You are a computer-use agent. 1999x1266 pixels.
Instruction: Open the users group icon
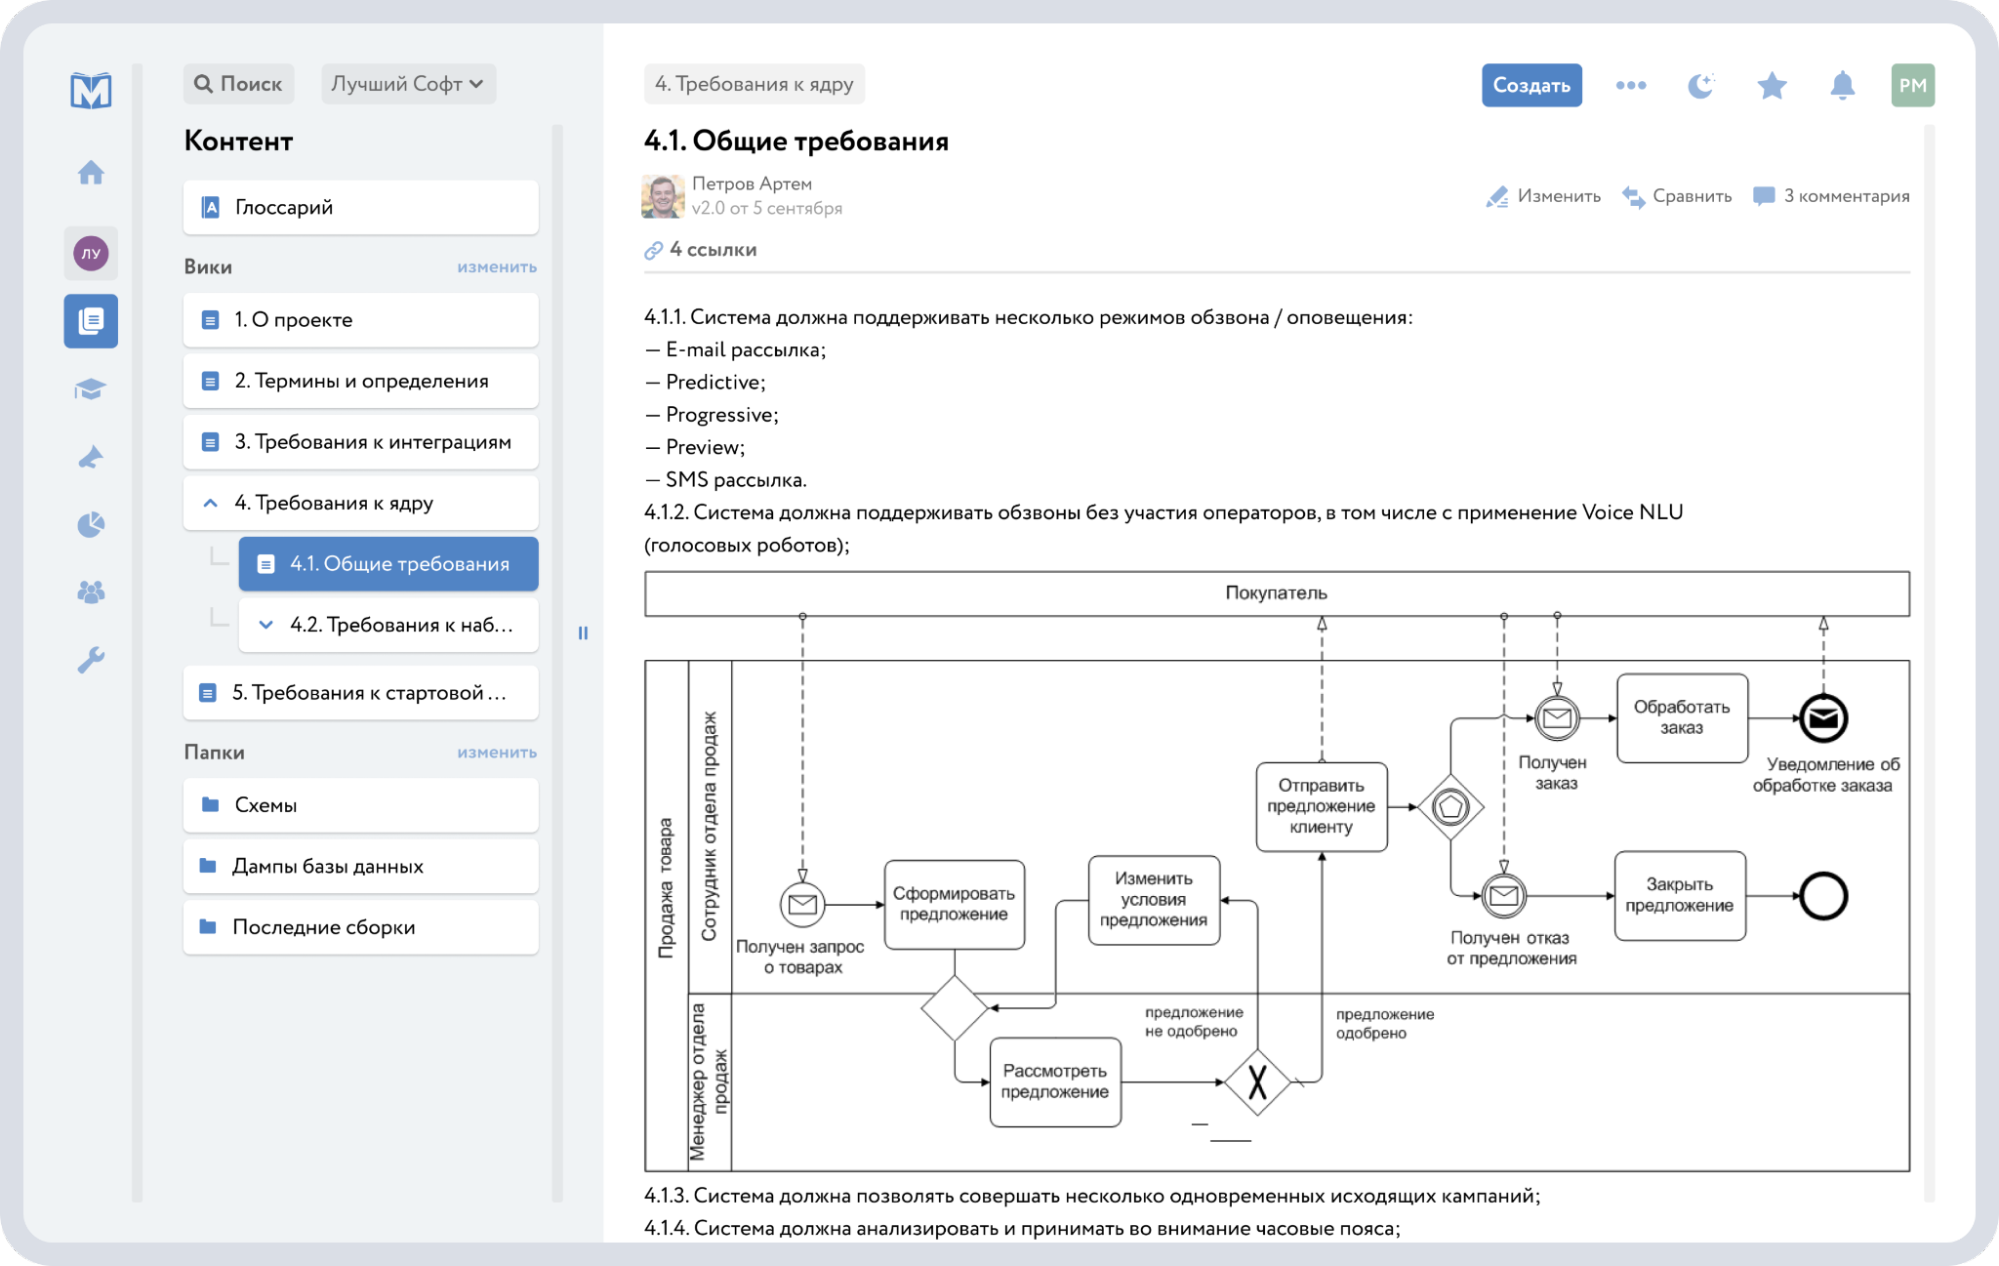point(91,592)
